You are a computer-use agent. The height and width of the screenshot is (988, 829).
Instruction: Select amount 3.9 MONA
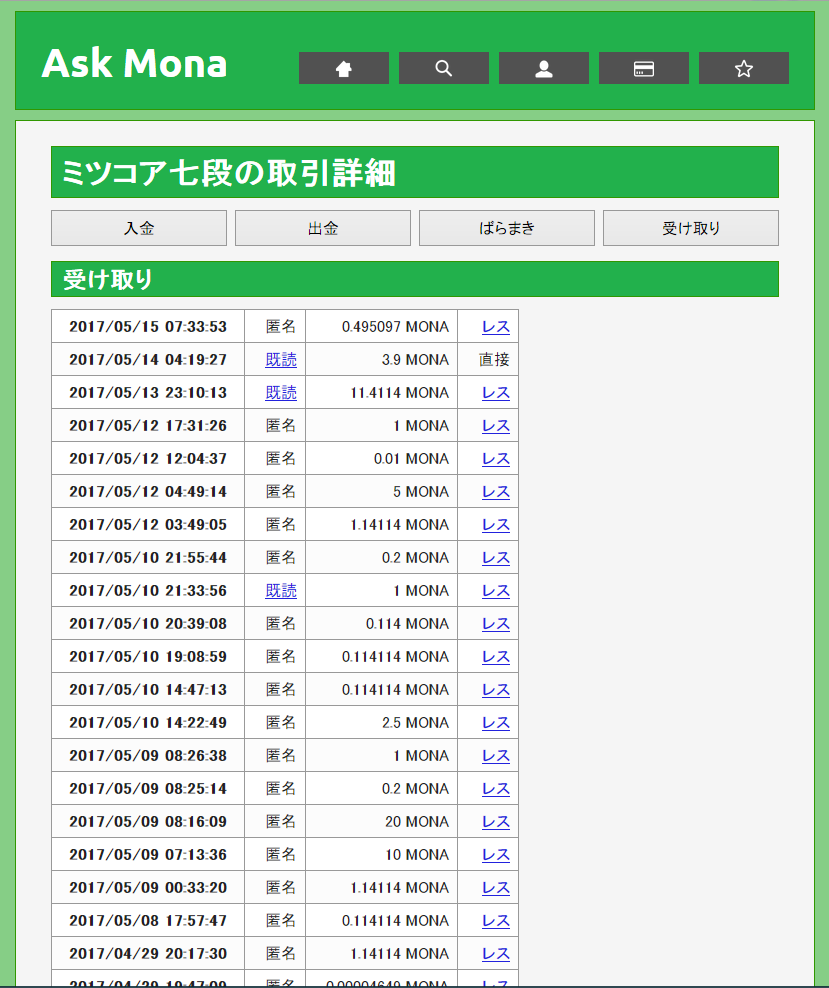[x=415, y=360]
